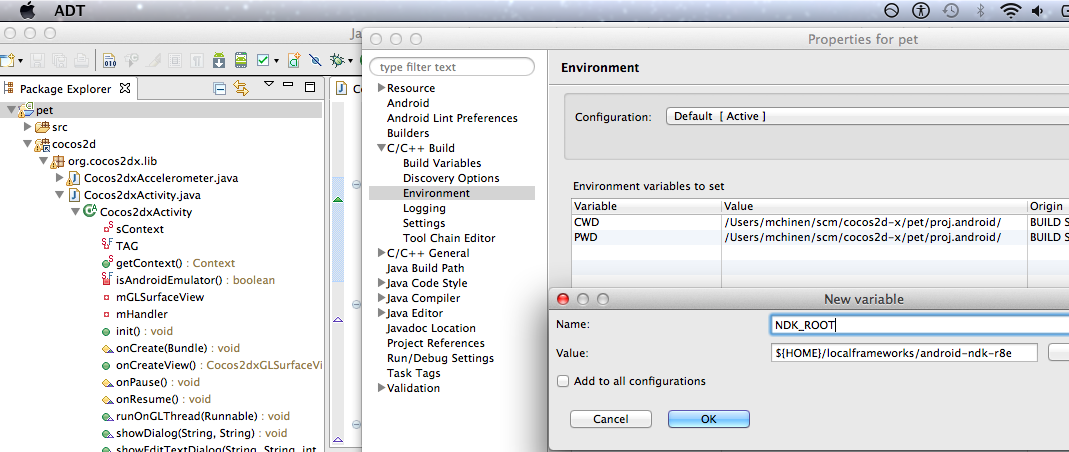Screen dimensions: 1069x452
Task: Click the New wizard toolbar icon
Action: [7, 60]
